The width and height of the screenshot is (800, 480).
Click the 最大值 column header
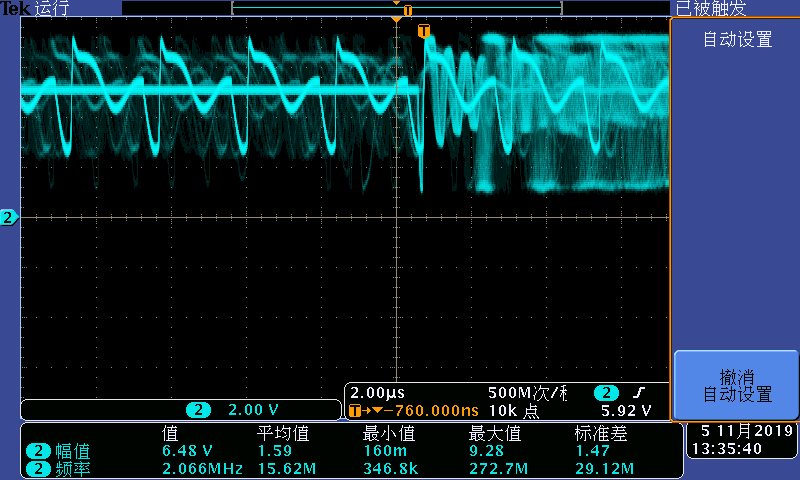(x=494, y=434)
